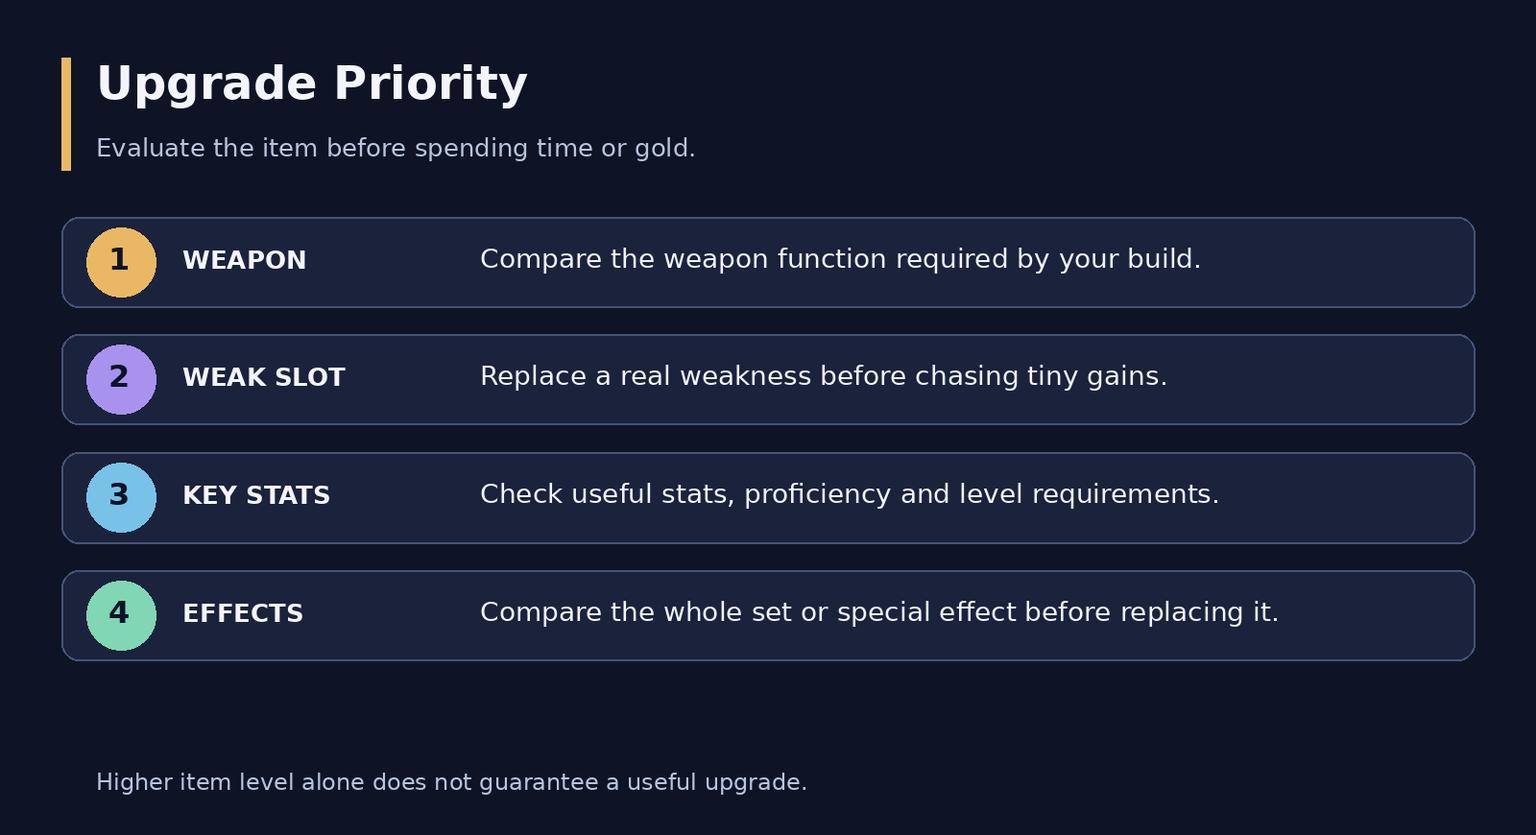
Task: Click text 'Replace a real weakness'
Action: click(646, 377)
